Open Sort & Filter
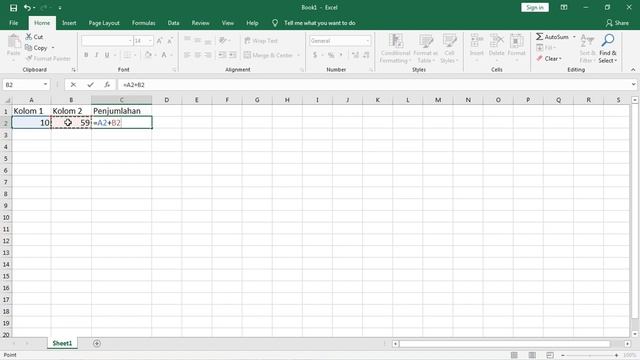Screen dimensions: 640x360 click(x=587, y=48)
